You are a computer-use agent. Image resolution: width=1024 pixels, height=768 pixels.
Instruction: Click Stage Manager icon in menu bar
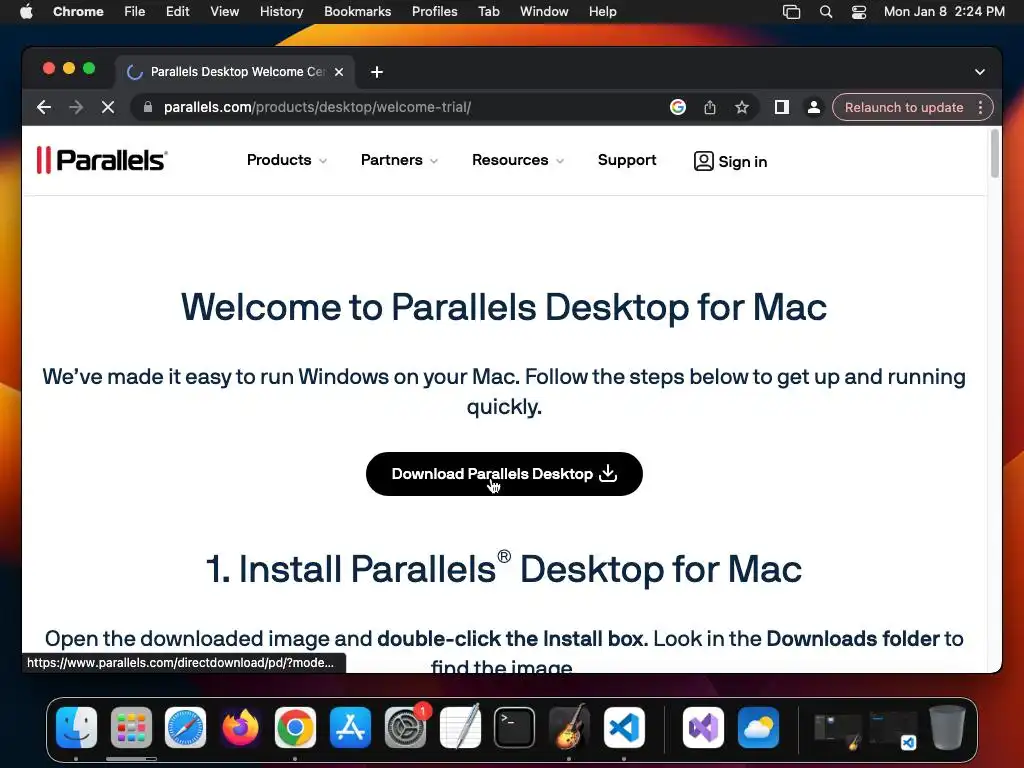[792, 11]
